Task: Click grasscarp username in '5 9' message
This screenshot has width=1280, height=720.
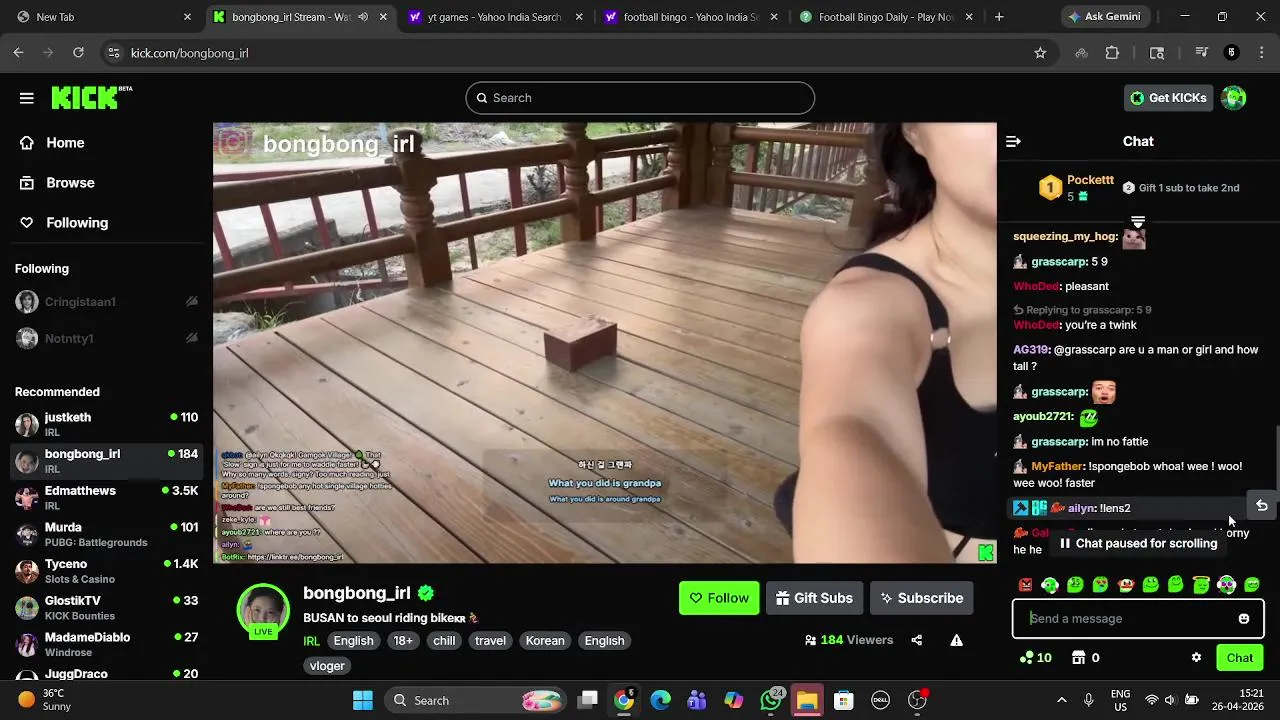Action: click(x=1059, y=262)
